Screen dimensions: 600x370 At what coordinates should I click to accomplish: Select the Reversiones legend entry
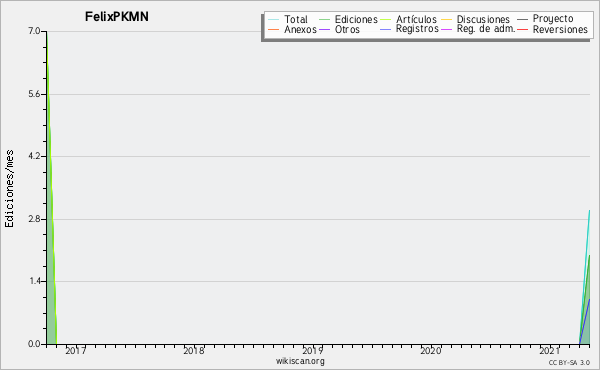click(x=553, y=29)
